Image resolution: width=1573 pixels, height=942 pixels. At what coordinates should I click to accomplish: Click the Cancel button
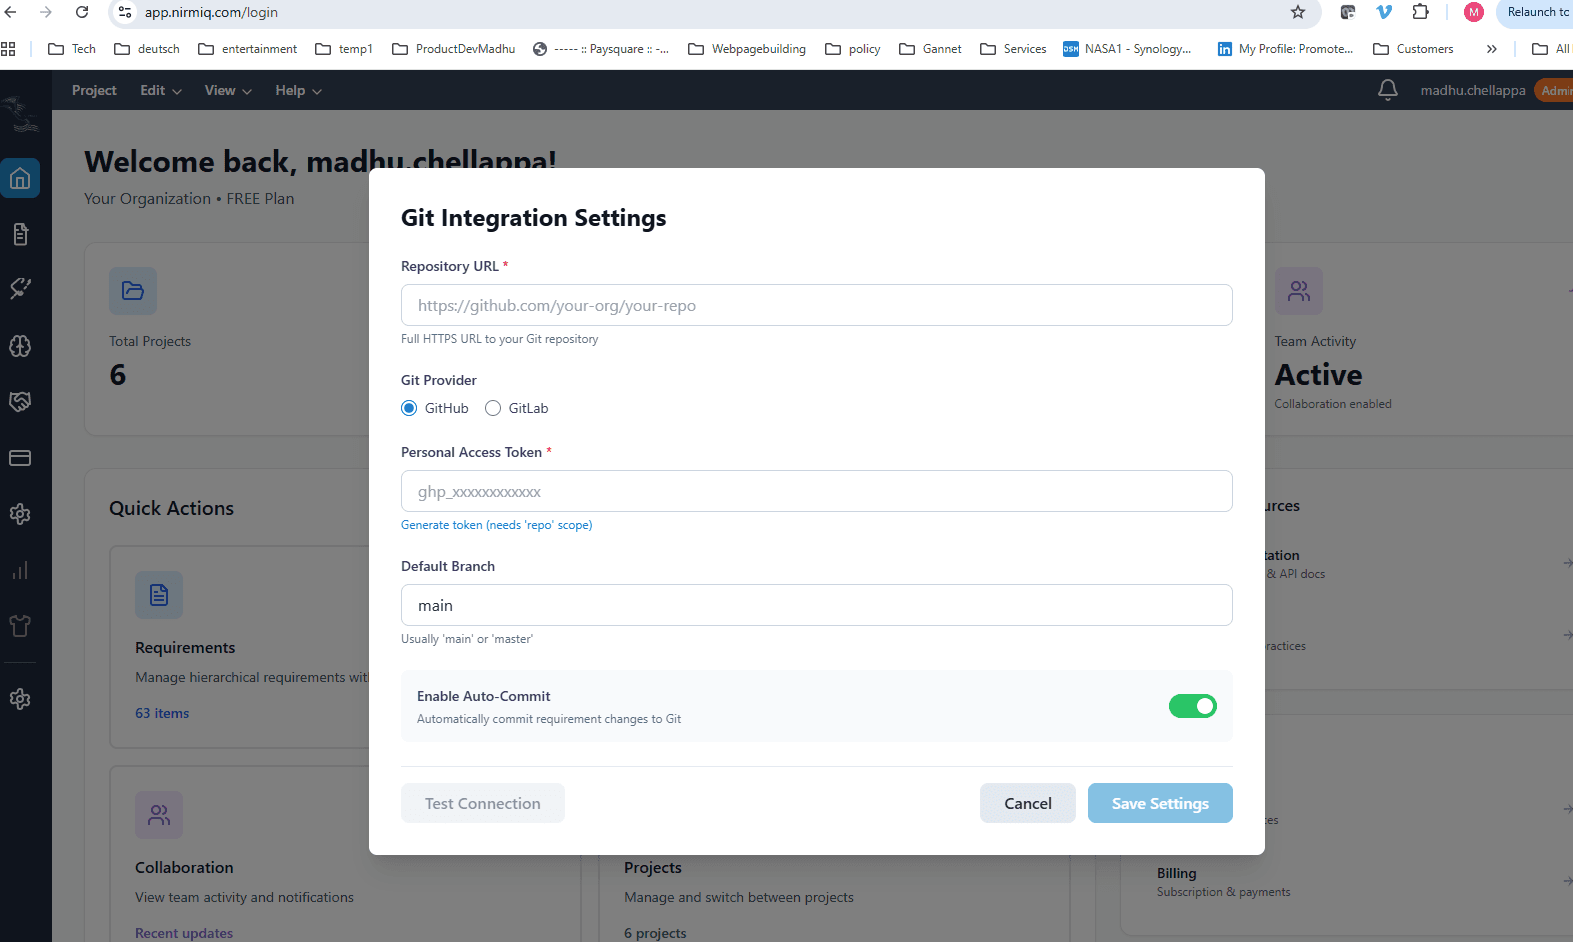[1028, 803]
